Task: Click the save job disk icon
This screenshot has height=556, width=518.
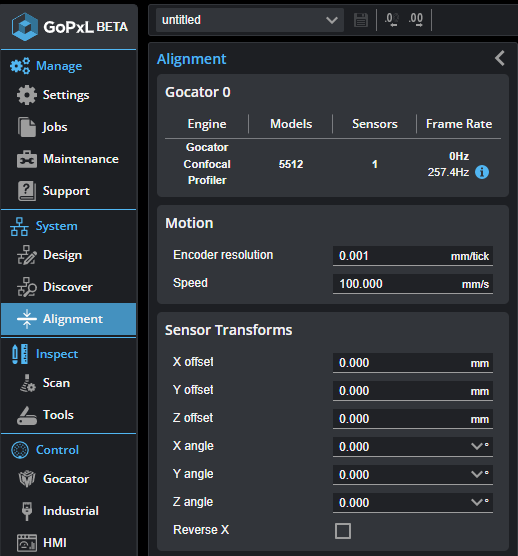Action: click(361, 20)
